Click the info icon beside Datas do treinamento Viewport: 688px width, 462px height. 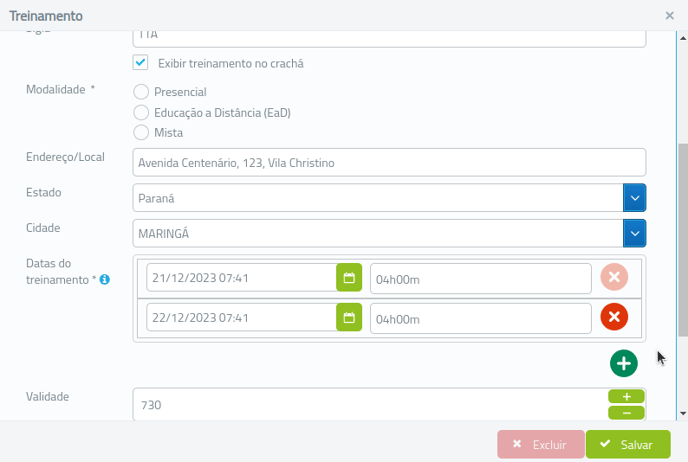tap(104, 279)
